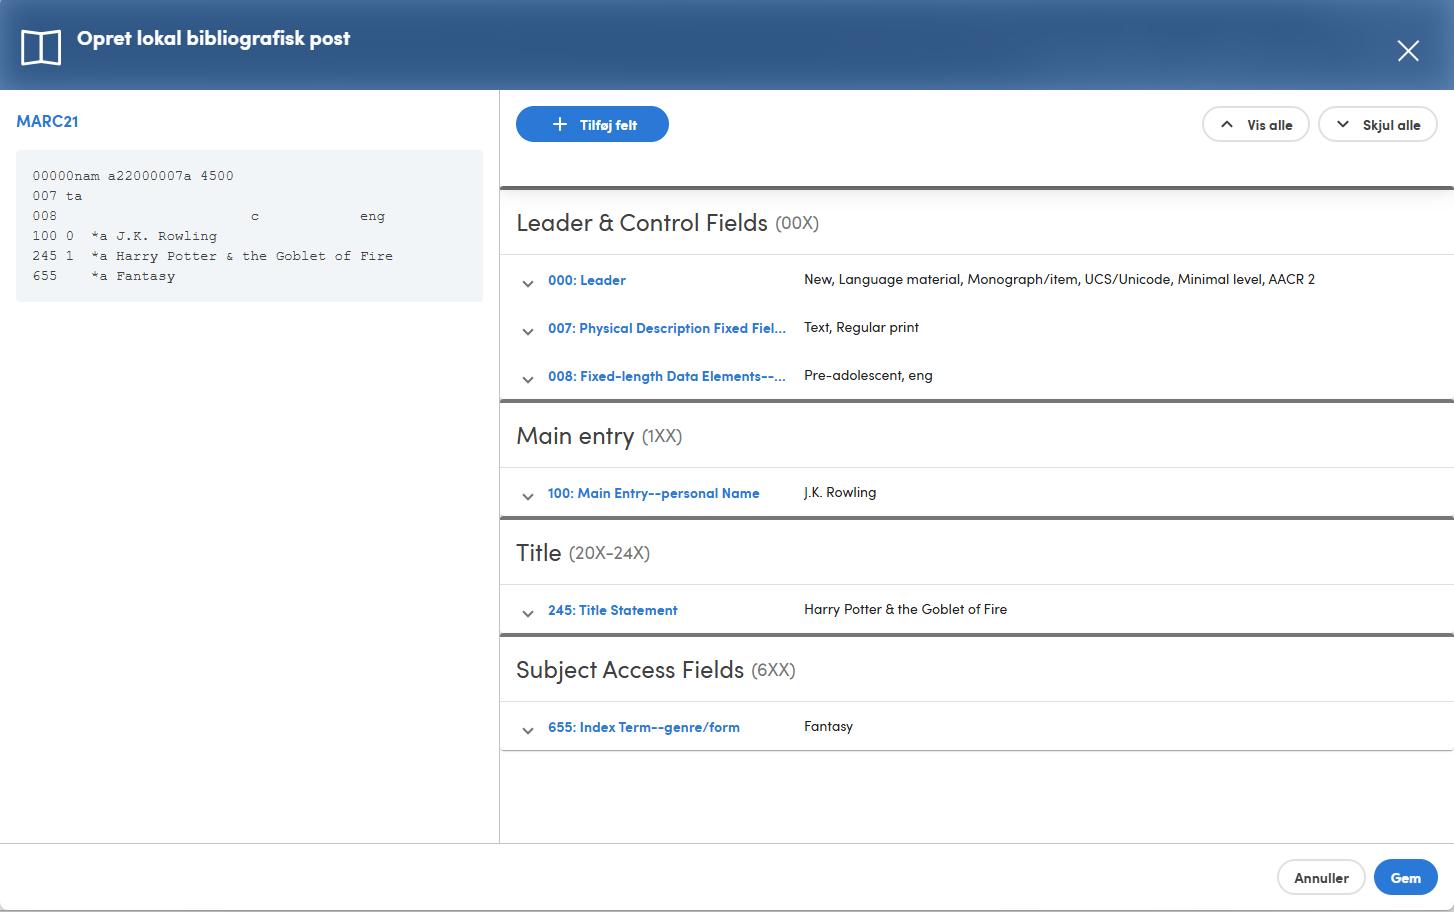
Task: Click the 'J.K. Rowling' field value
Action: (x=840, y=492)
